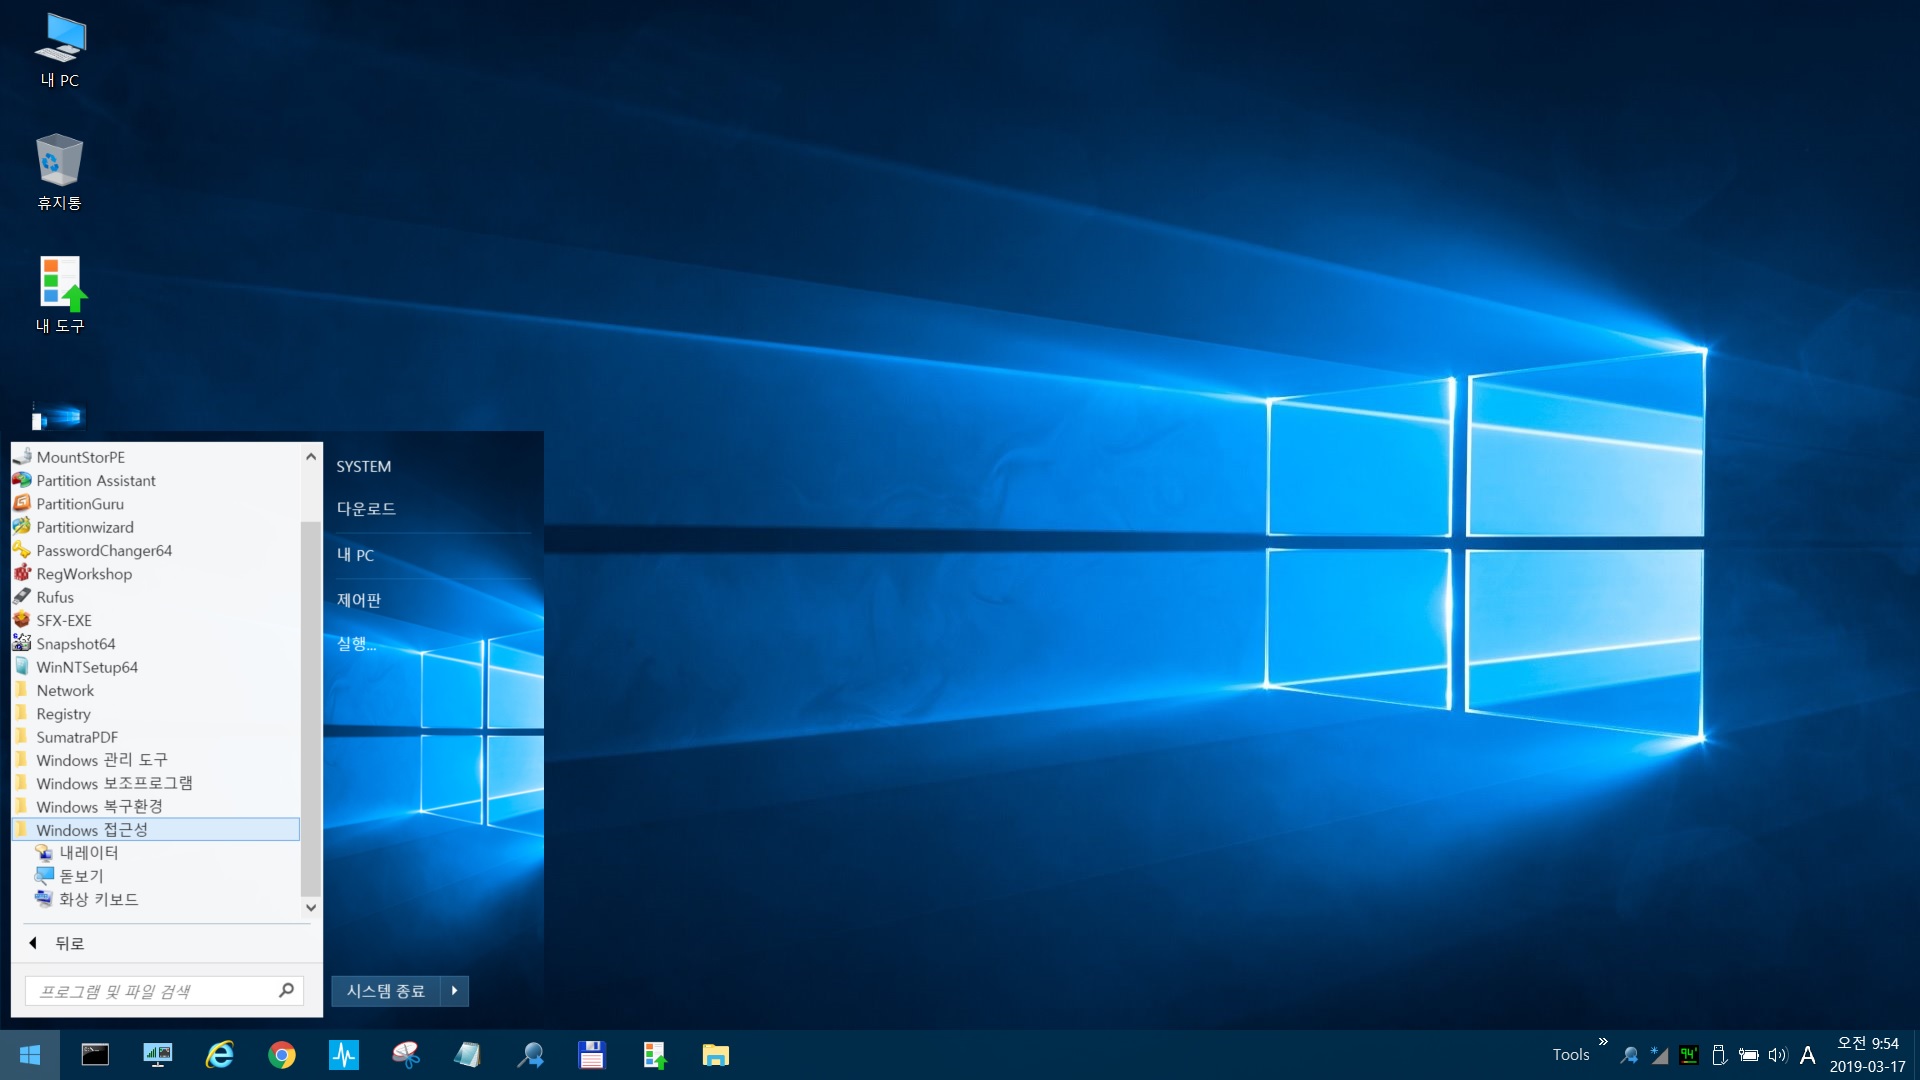Click the Tools toolbar label
Screen dimensions: 1920x1080
[x=1571, y=1055]
